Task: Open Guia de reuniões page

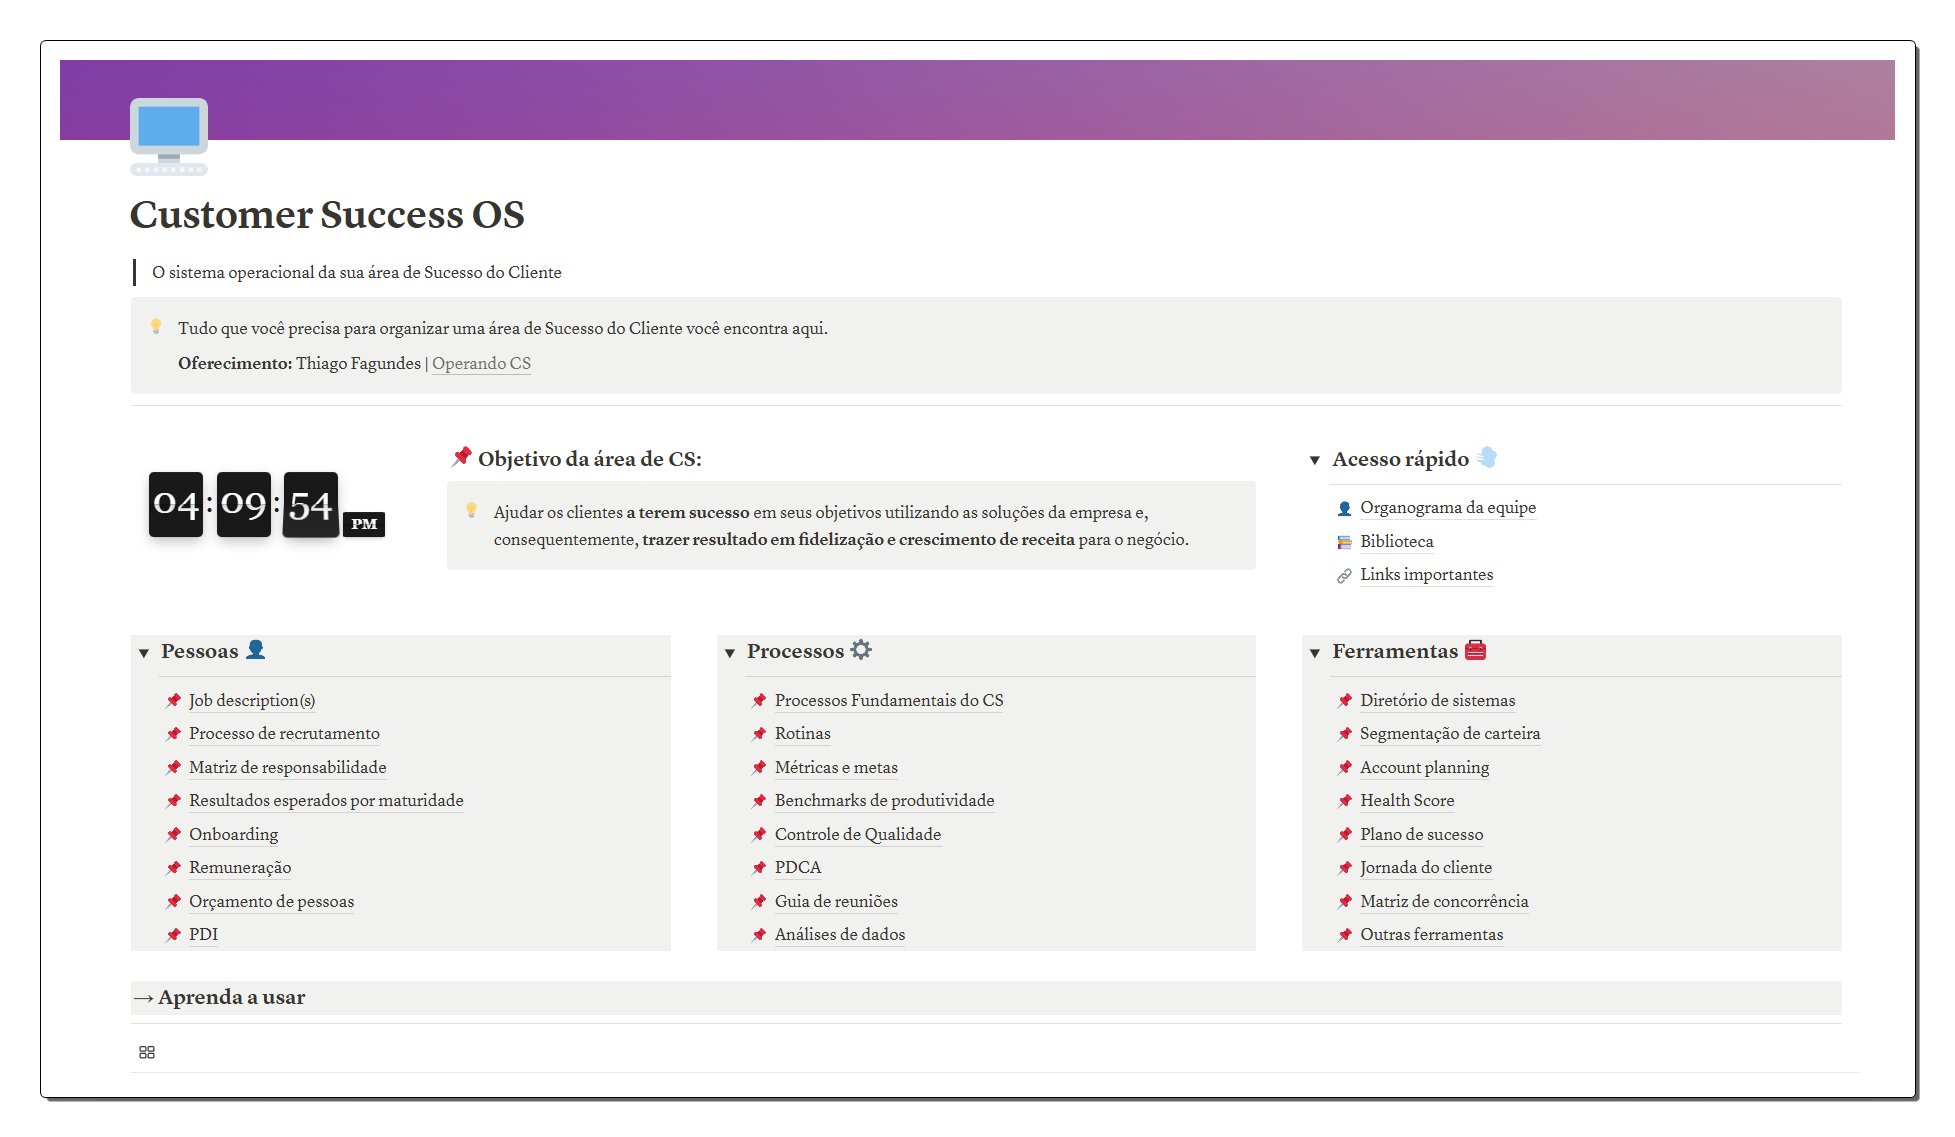Action: coord(836,901)
